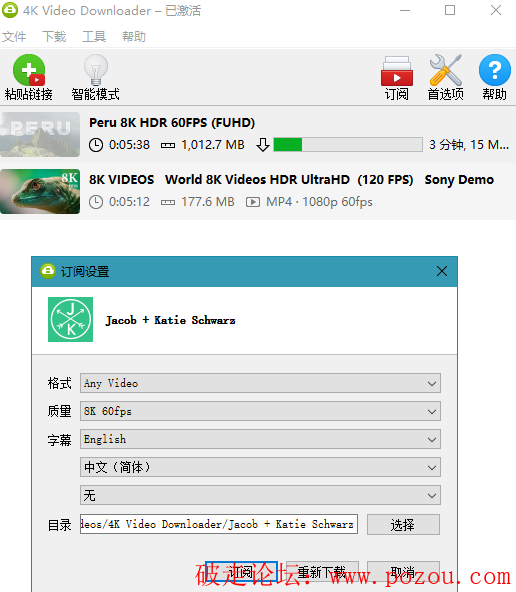The height and width of the screenshot is (592, 516).
Task: Expand the subtitles dropdown showing 中文（简体）
Action: tap(260, 467)
